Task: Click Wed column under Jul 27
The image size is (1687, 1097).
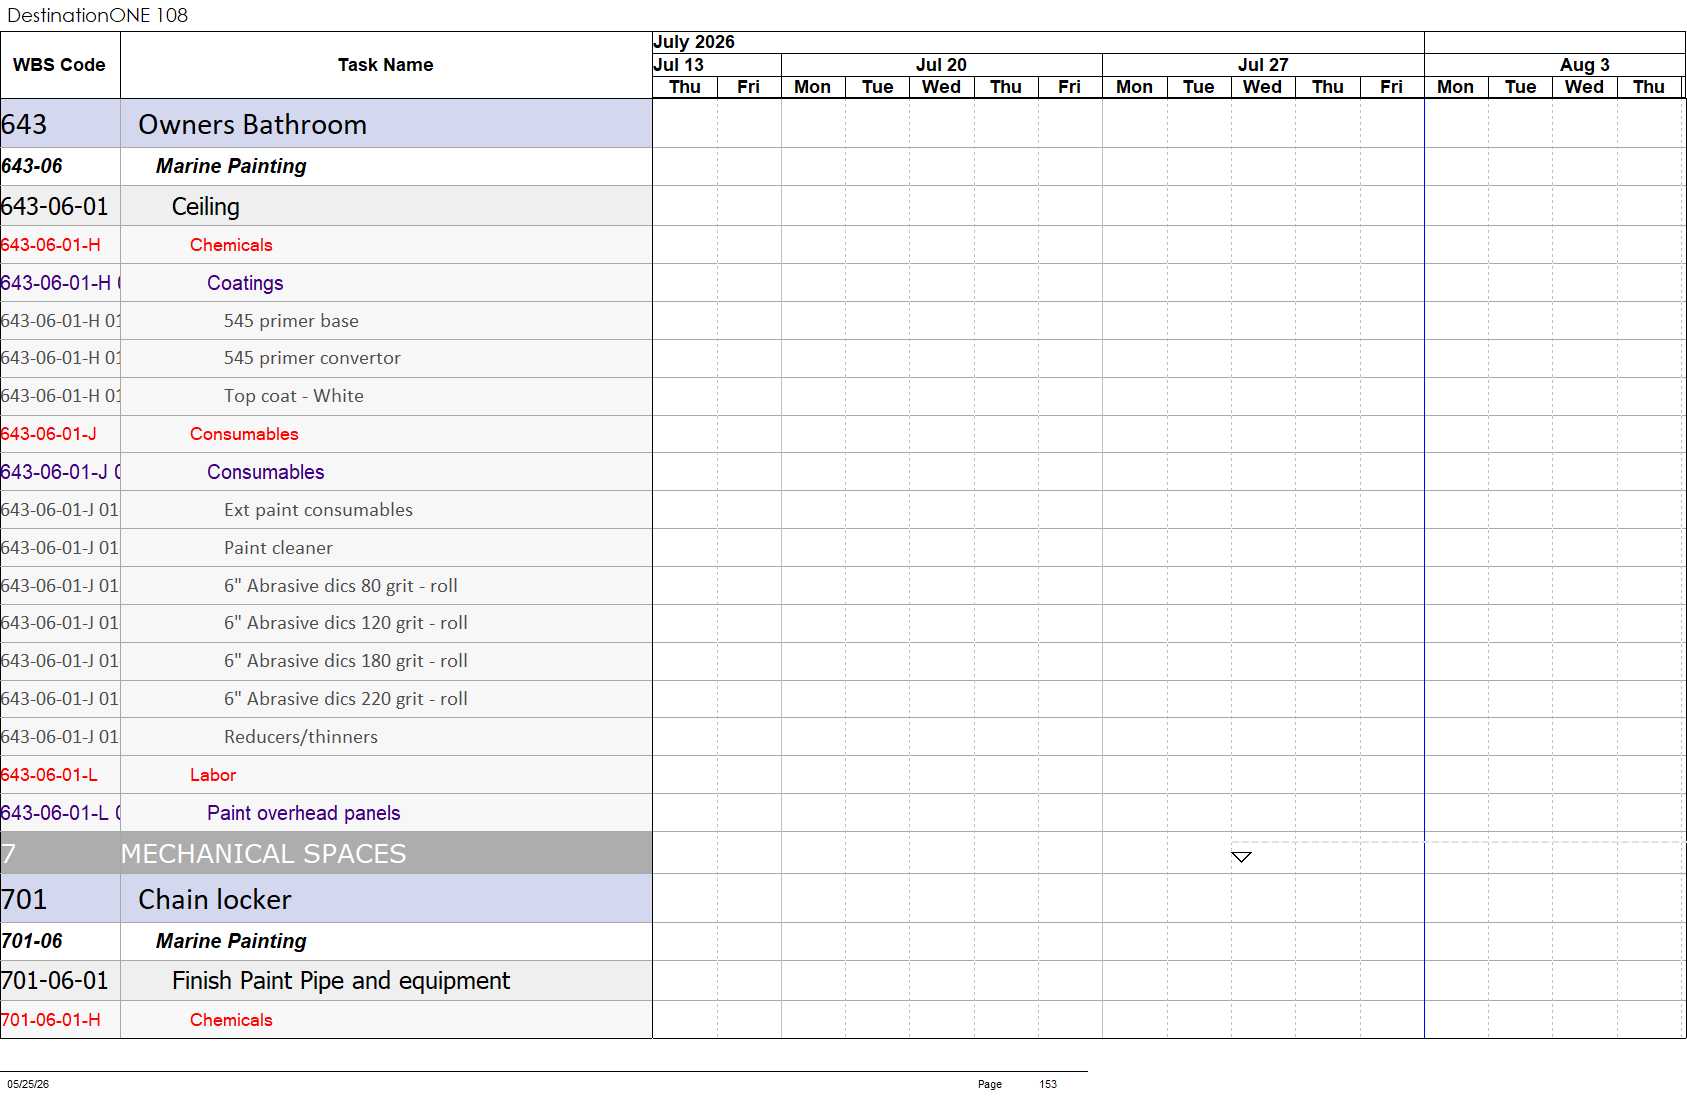Action: (1263, 87)
